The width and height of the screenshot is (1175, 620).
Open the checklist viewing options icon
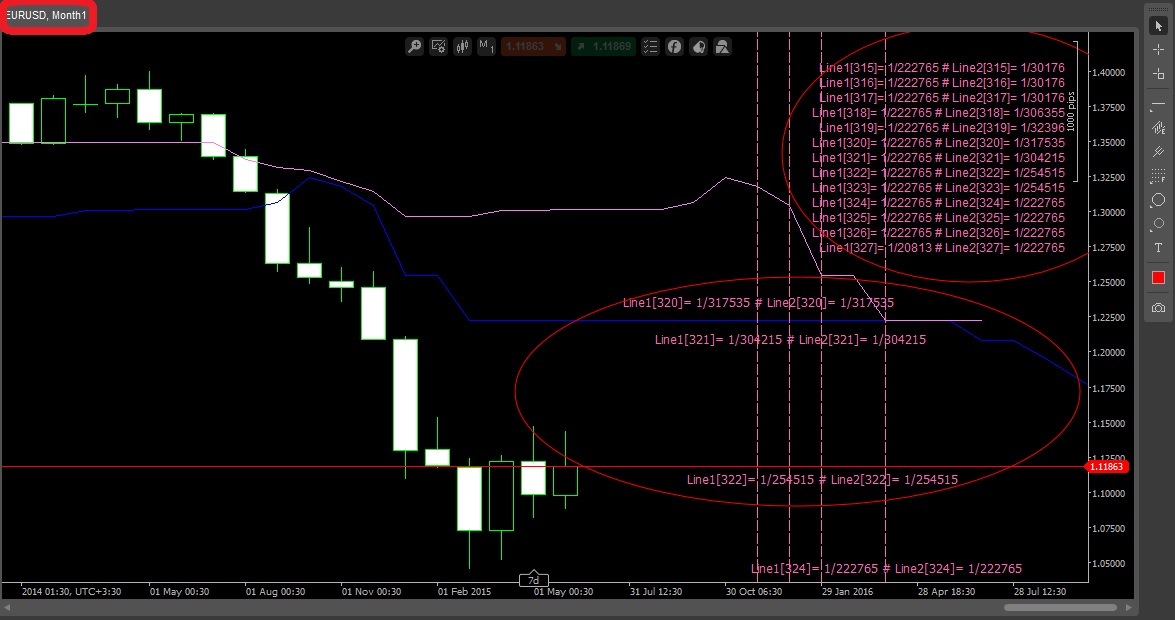coord(651,46)
